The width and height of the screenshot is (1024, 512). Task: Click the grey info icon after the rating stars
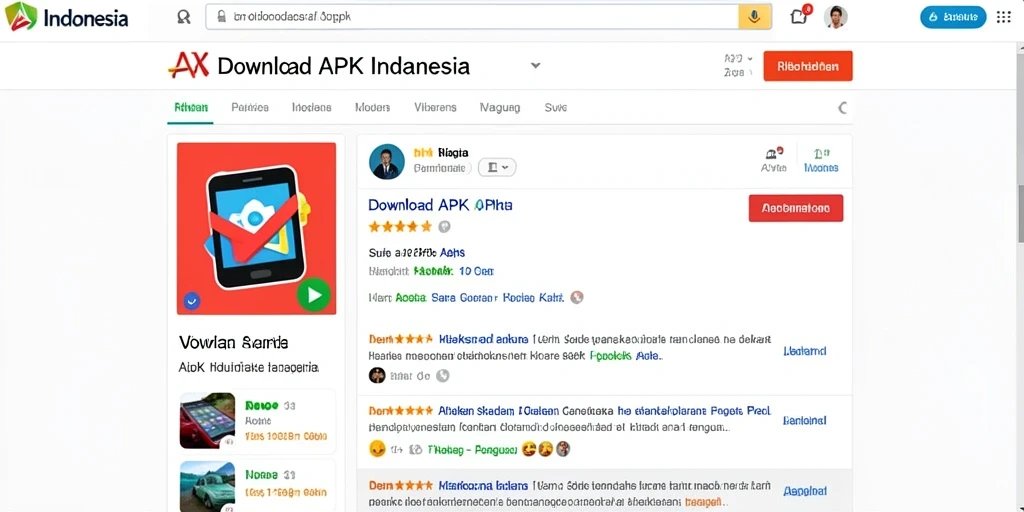[444, 227]
